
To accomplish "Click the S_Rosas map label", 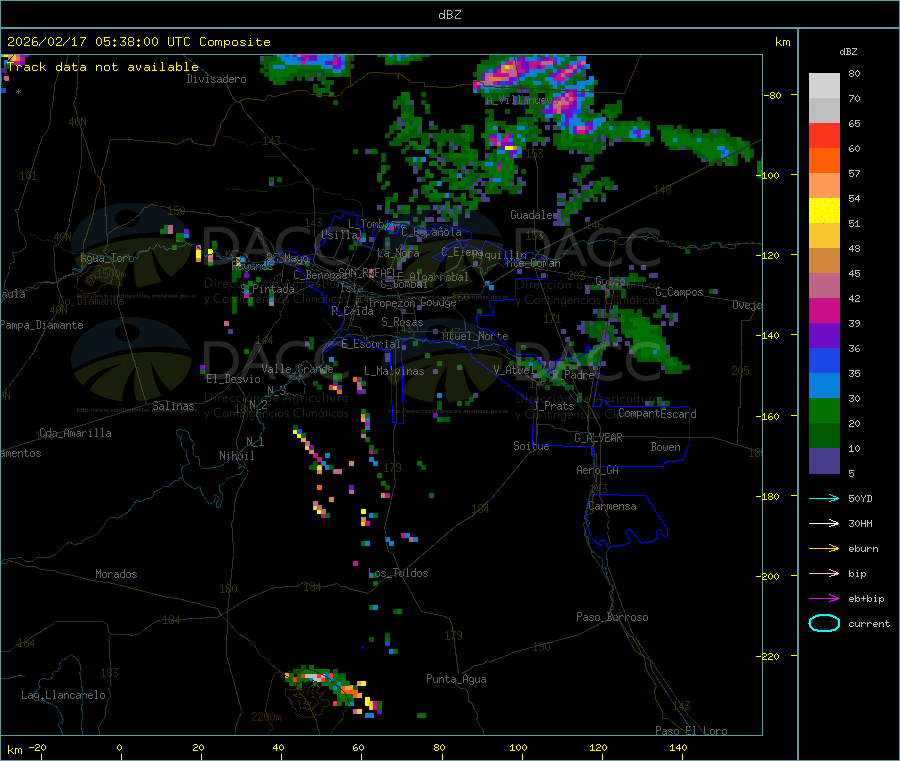I will pyautogui.click(x=402, y=323).
